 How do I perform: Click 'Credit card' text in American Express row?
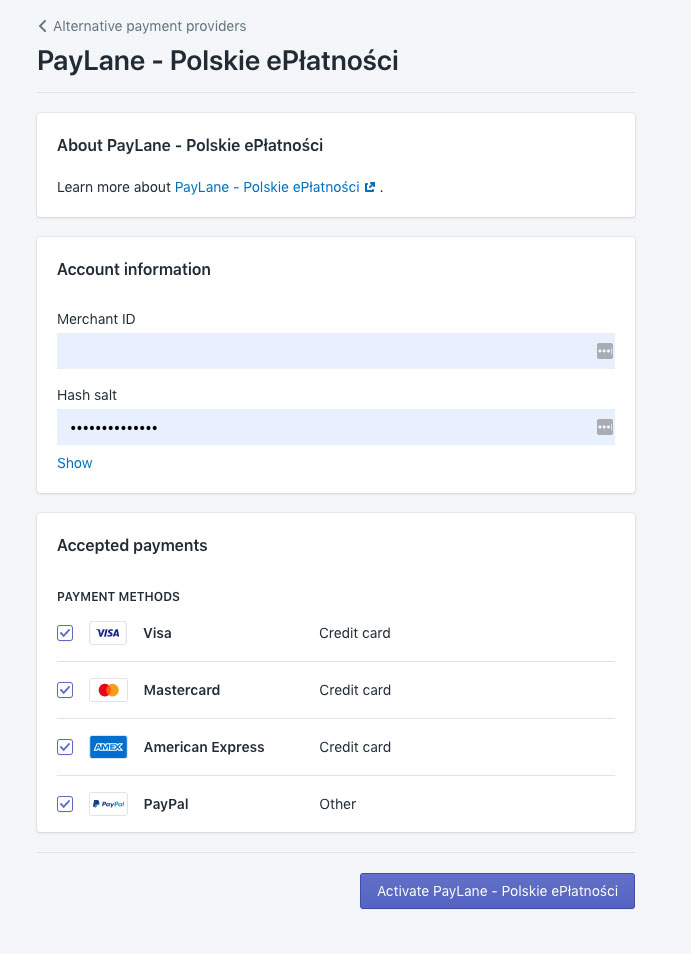coord(355,747)
